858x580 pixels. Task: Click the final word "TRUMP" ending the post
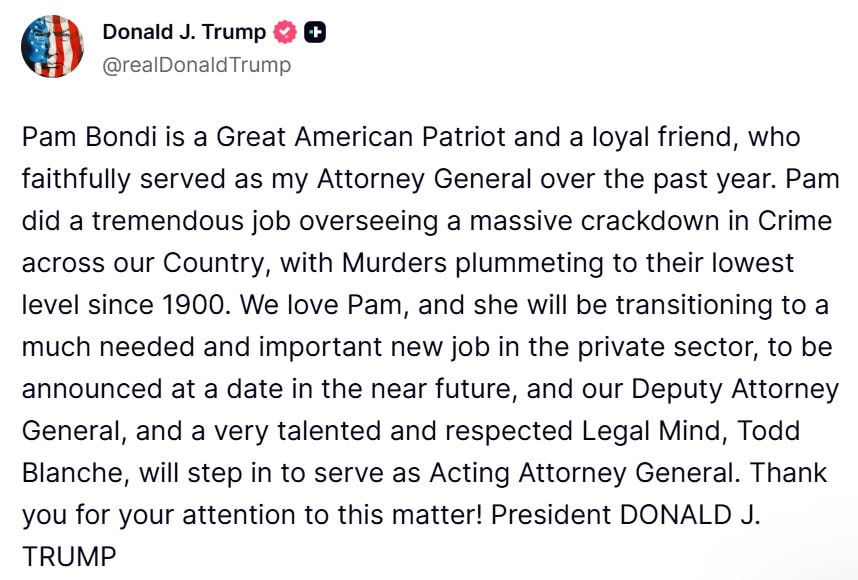point(69,555)
